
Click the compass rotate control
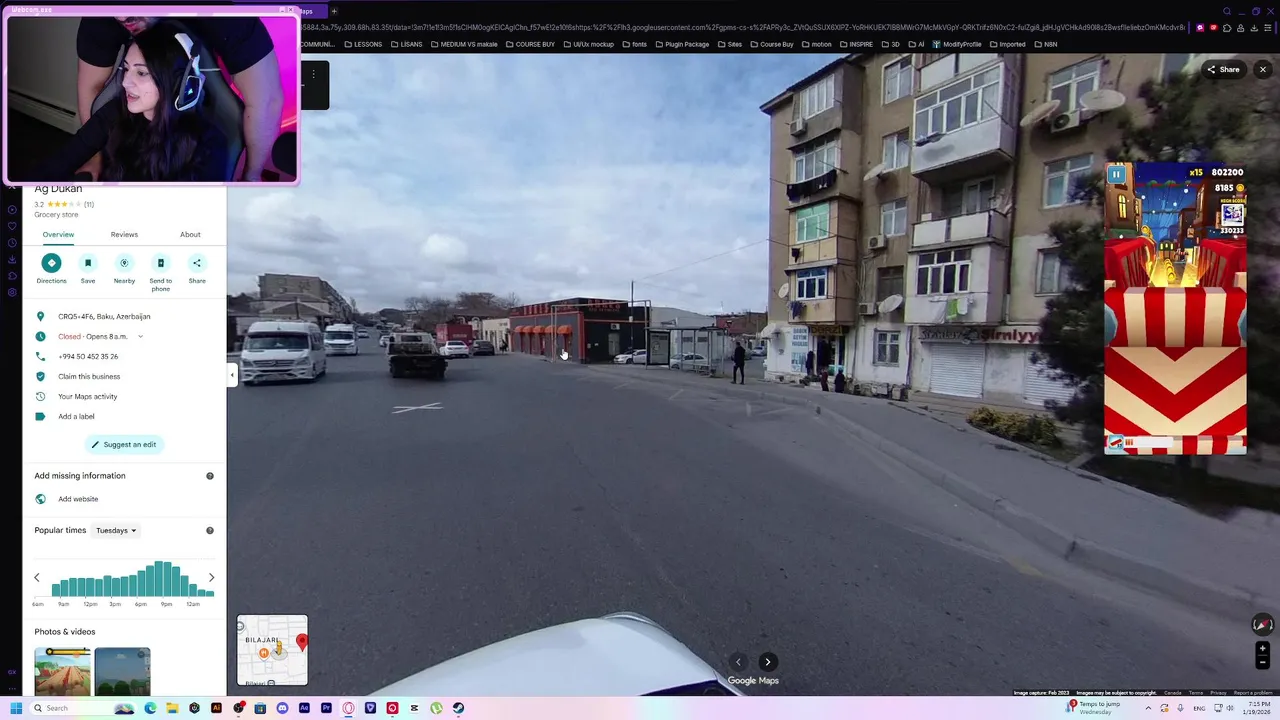1262,624
